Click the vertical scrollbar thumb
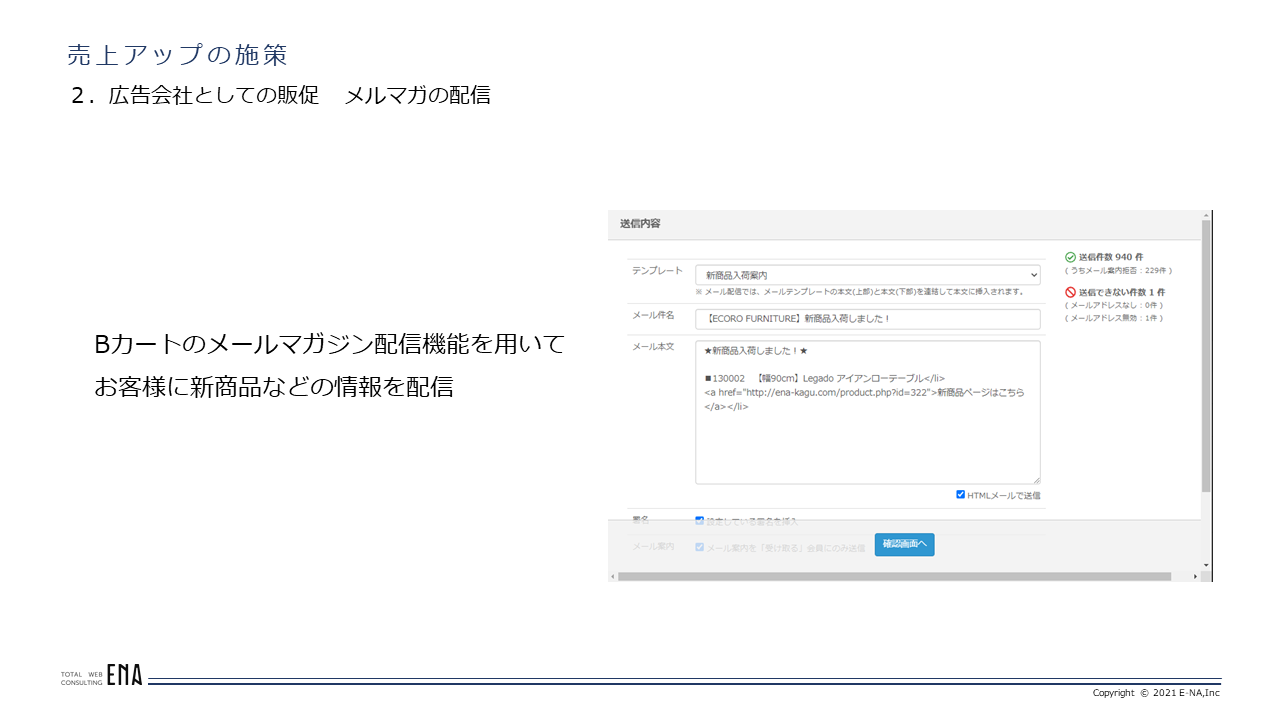Screen dimensions: 1280x720 (x=1207, y=355)
